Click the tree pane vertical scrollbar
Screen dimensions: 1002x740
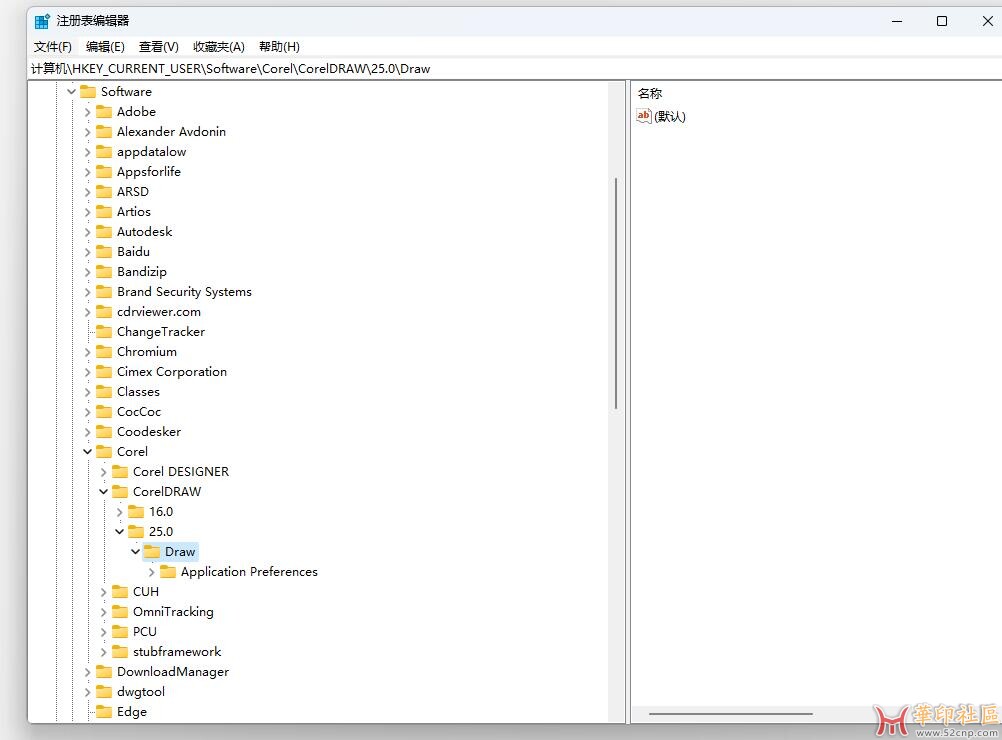click(616, 293)
